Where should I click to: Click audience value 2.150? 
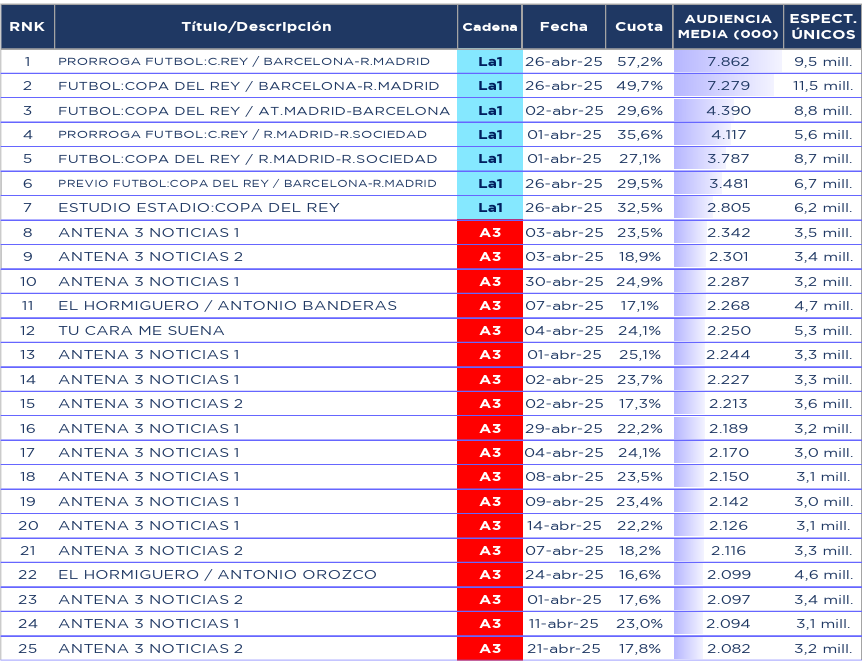point(728,477)
